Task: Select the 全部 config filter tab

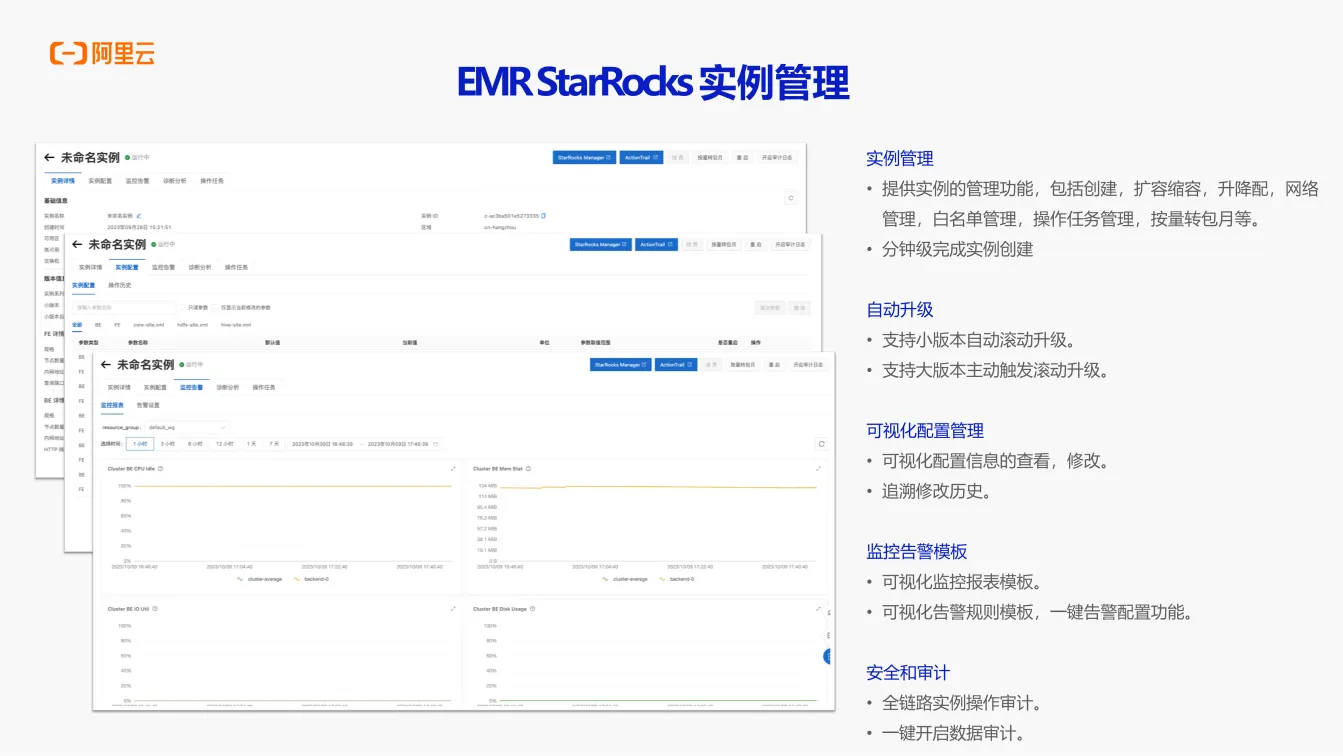Action: 77,325
